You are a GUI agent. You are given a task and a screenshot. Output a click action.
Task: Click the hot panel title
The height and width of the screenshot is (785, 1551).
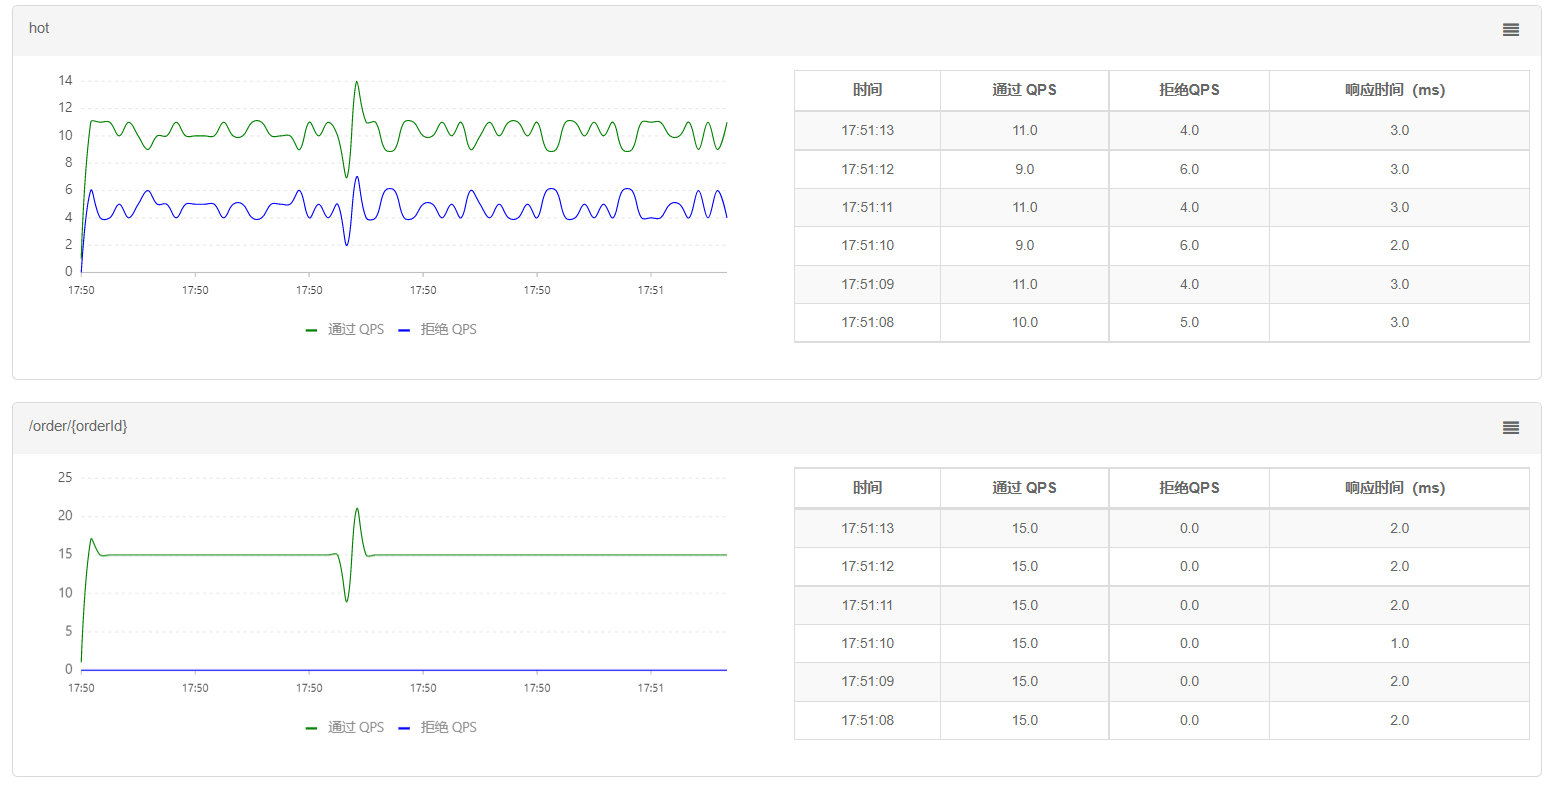(39, 28)
